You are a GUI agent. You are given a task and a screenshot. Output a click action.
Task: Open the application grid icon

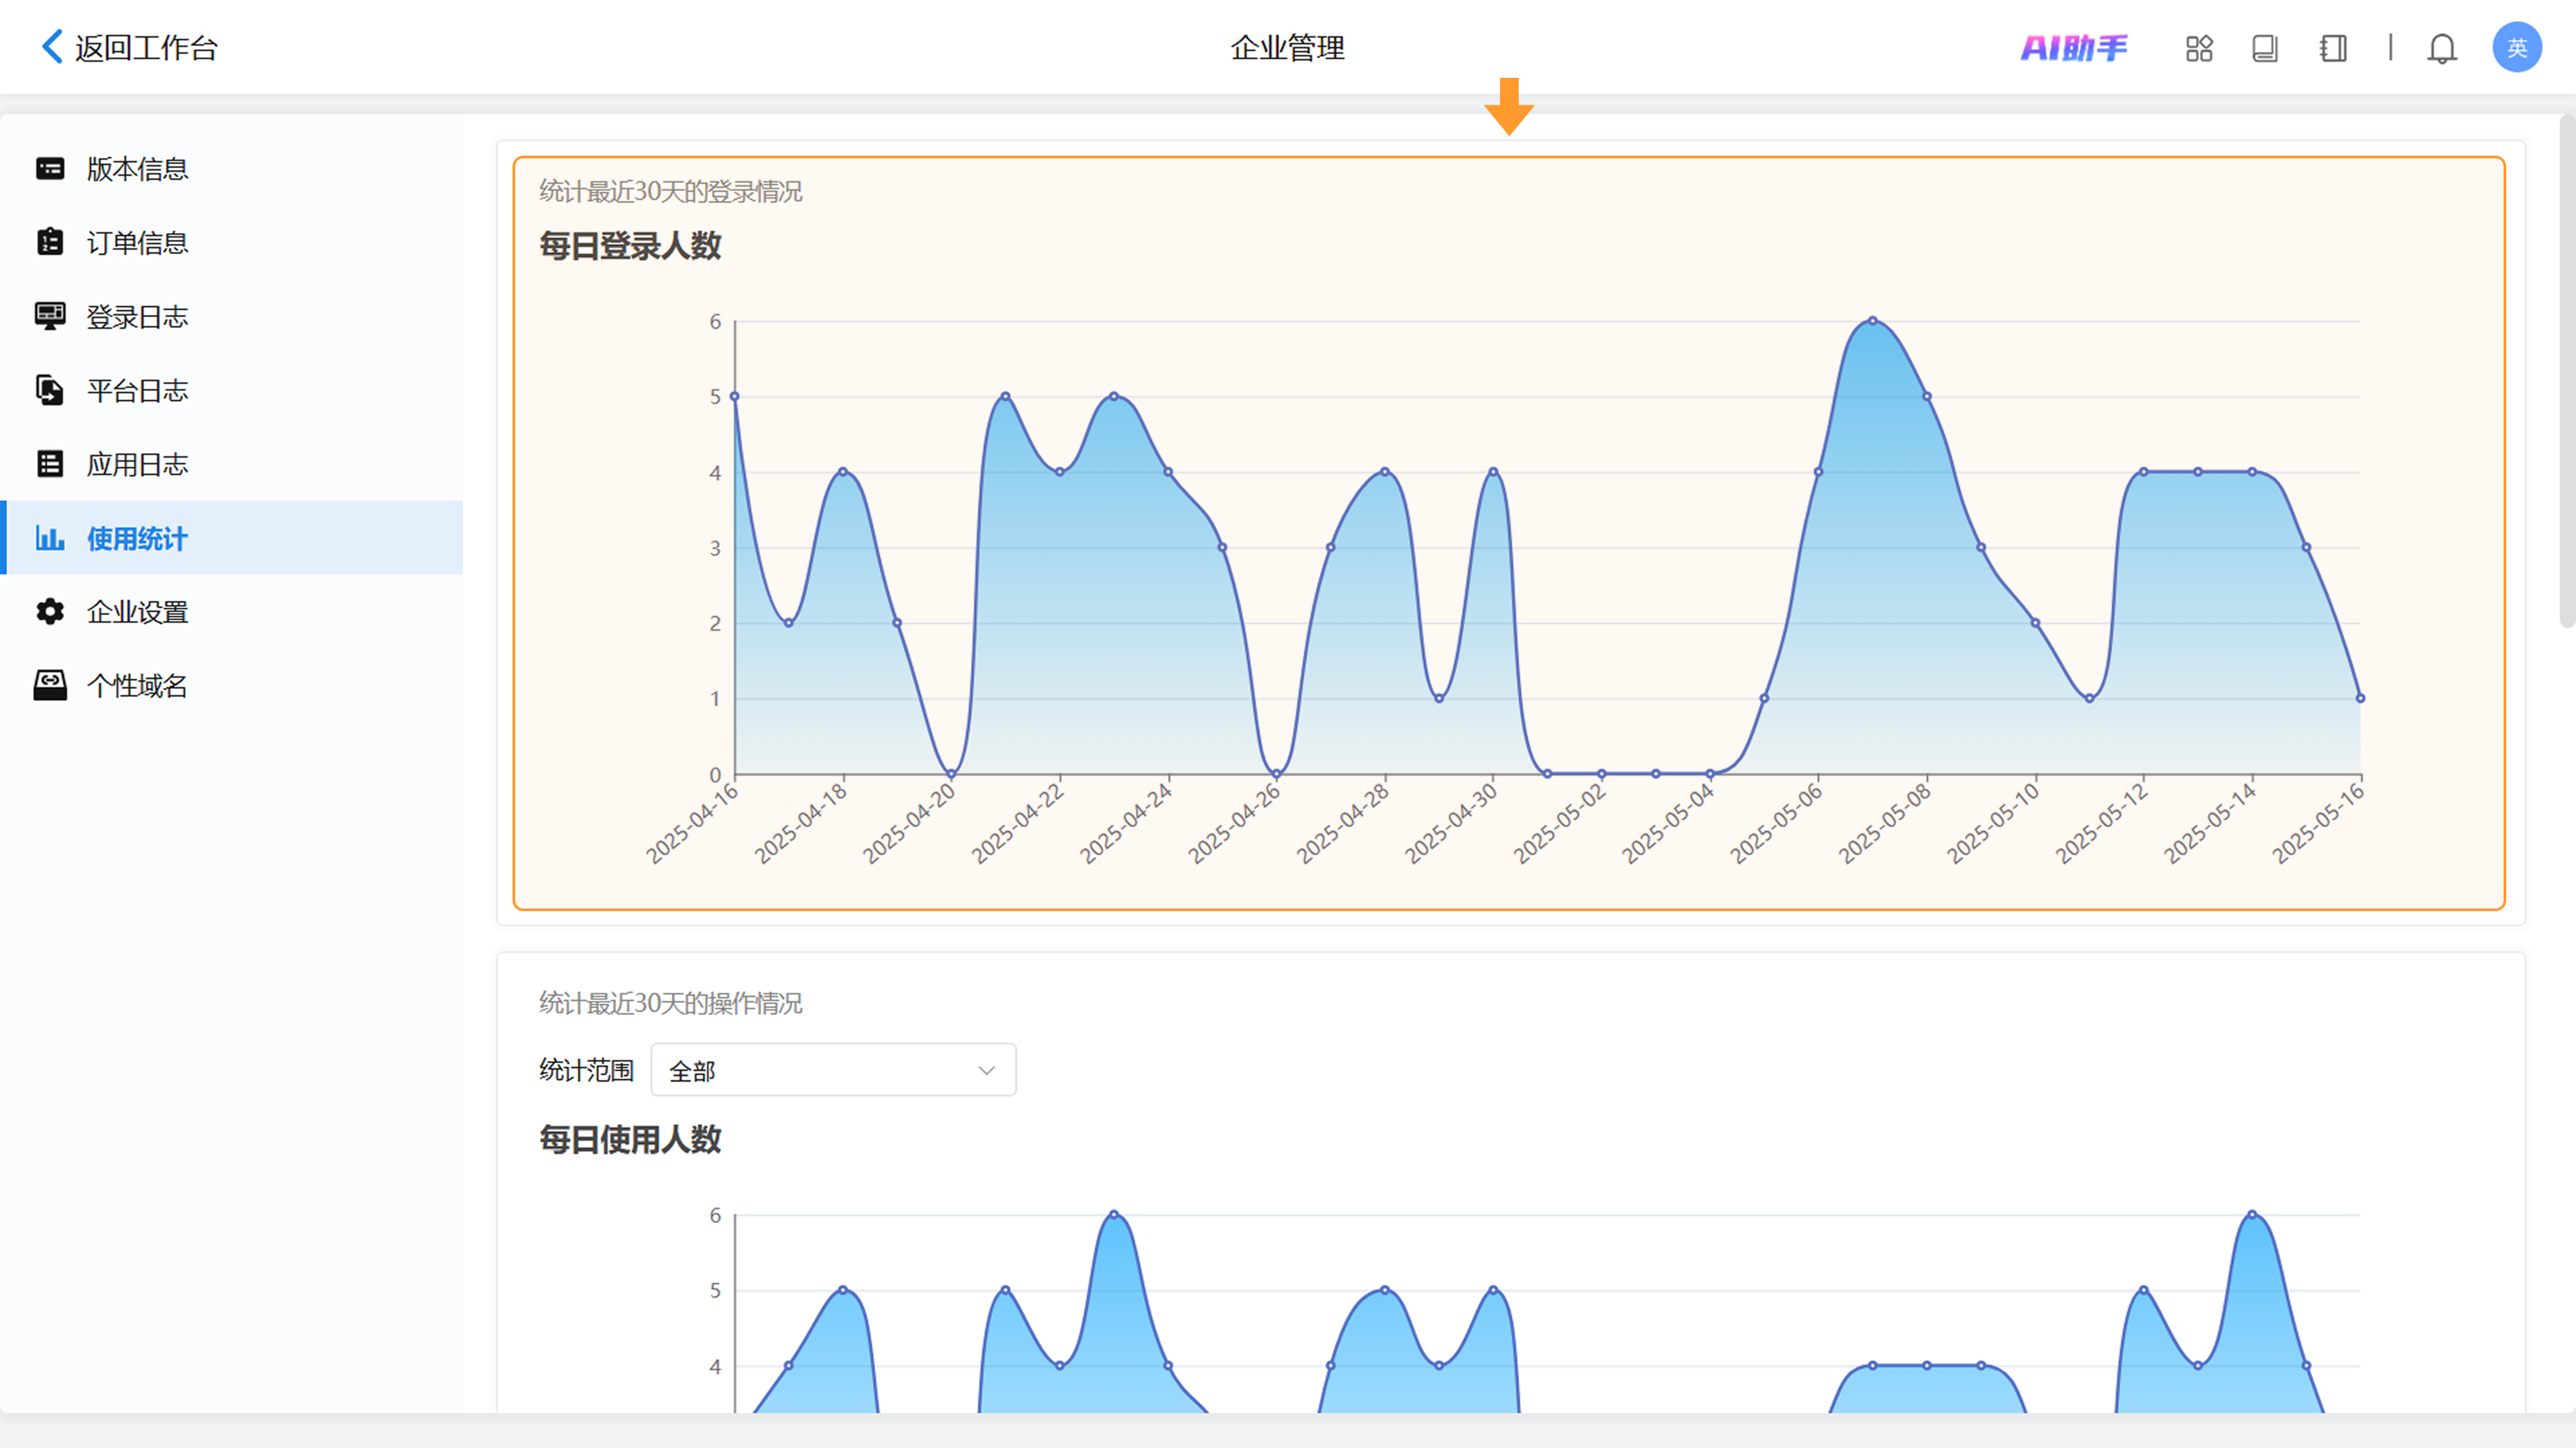[2199, 48]
